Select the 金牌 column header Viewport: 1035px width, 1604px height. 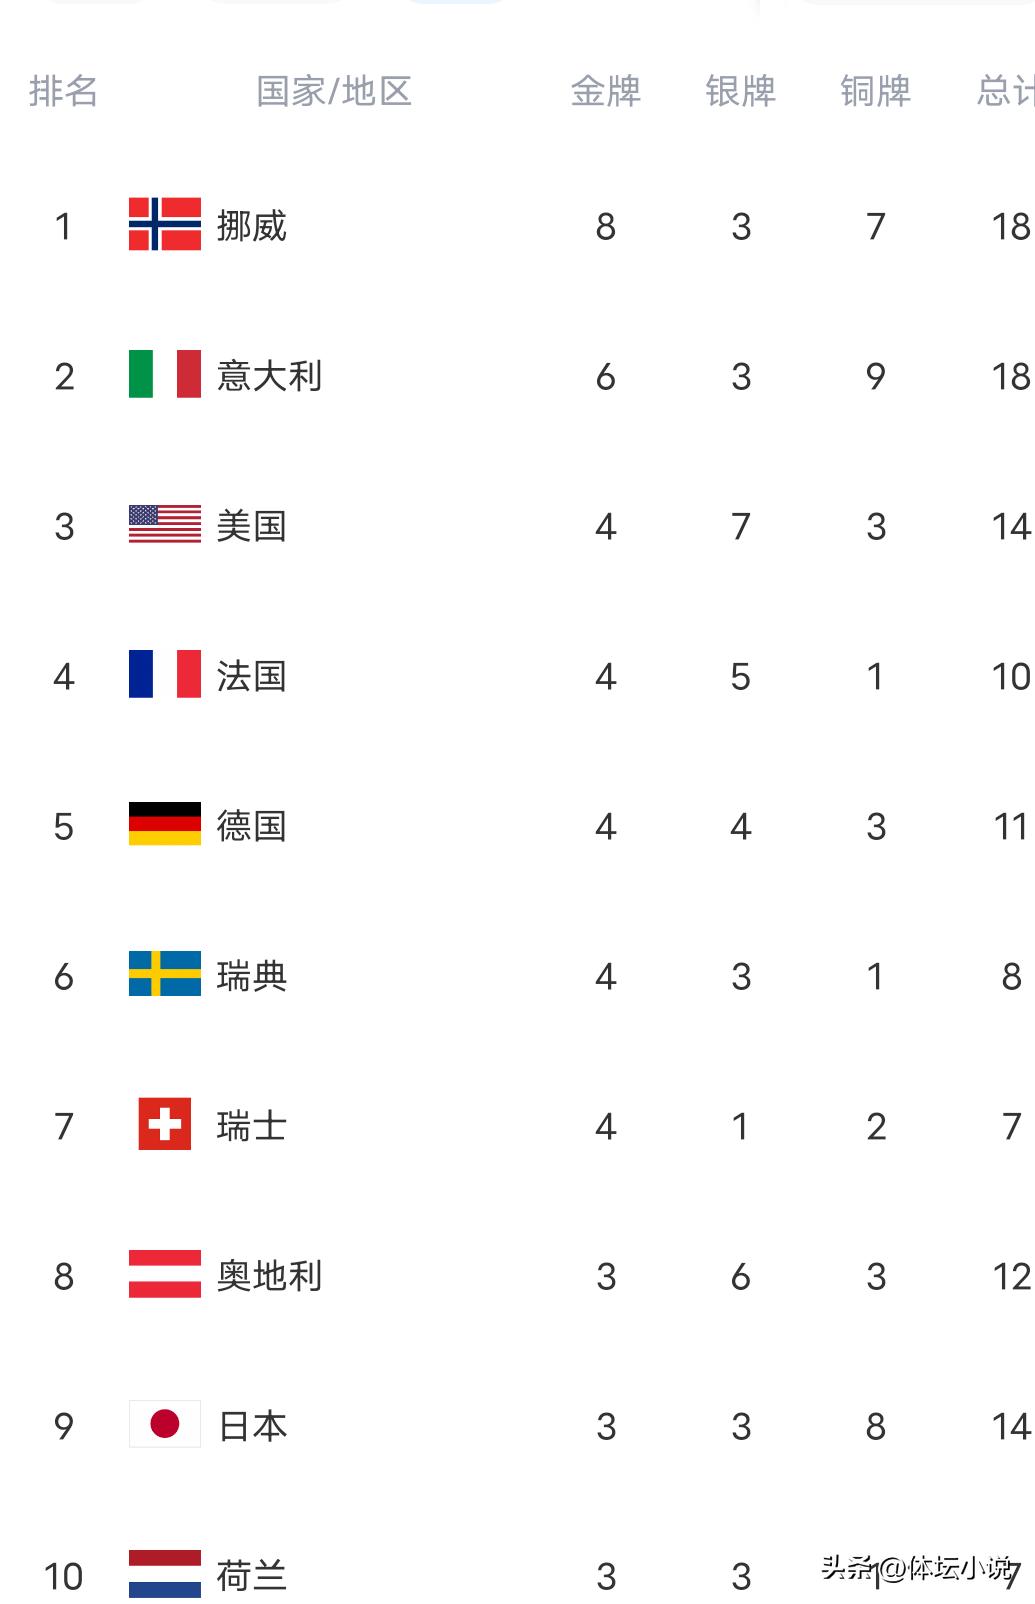pyautogui.click(x=605, y=91)
